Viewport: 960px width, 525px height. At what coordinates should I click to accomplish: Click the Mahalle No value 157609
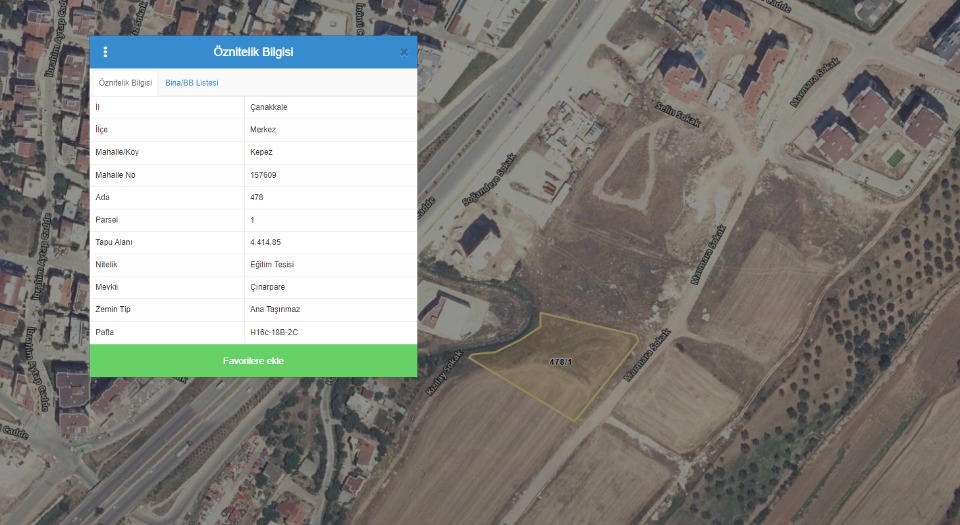click(263, 175)
